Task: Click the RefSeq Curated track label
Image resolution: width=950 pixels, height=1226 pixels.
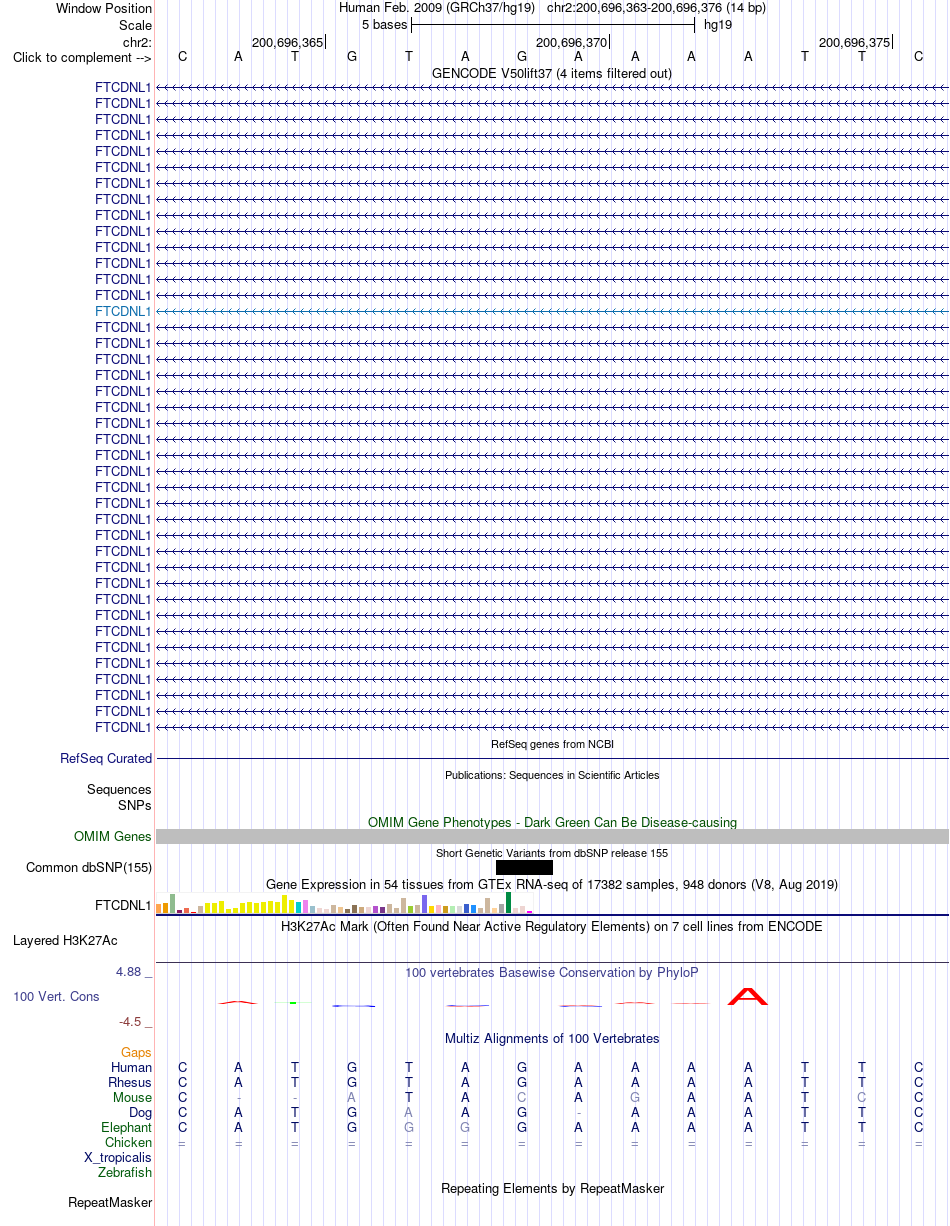Action: (x=106, y=759)
